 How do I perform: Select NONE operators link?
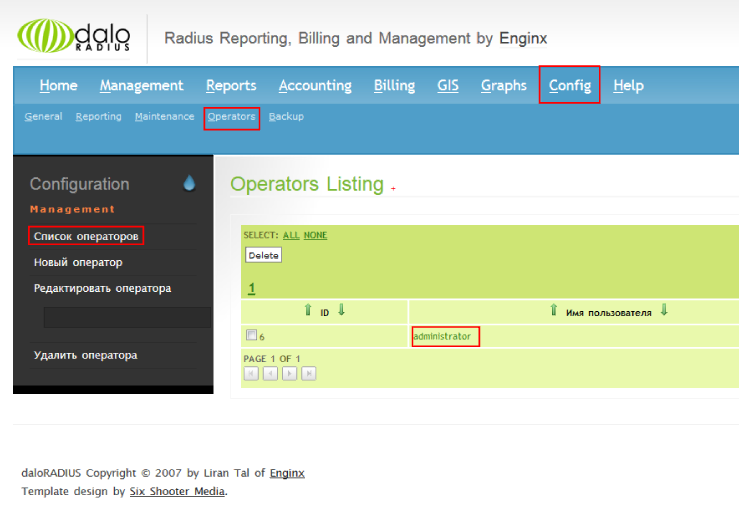point(315,235)
